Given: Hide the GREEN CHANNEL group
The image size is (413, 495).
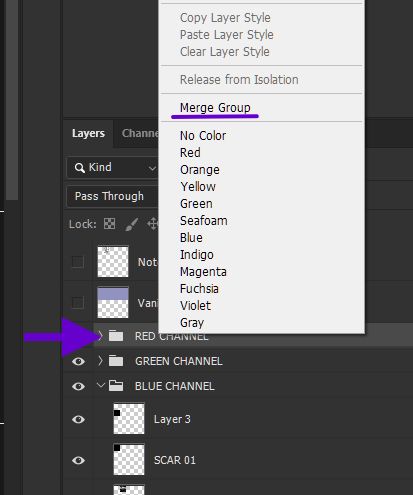Looking at the screenshot, I should point(78,361).
